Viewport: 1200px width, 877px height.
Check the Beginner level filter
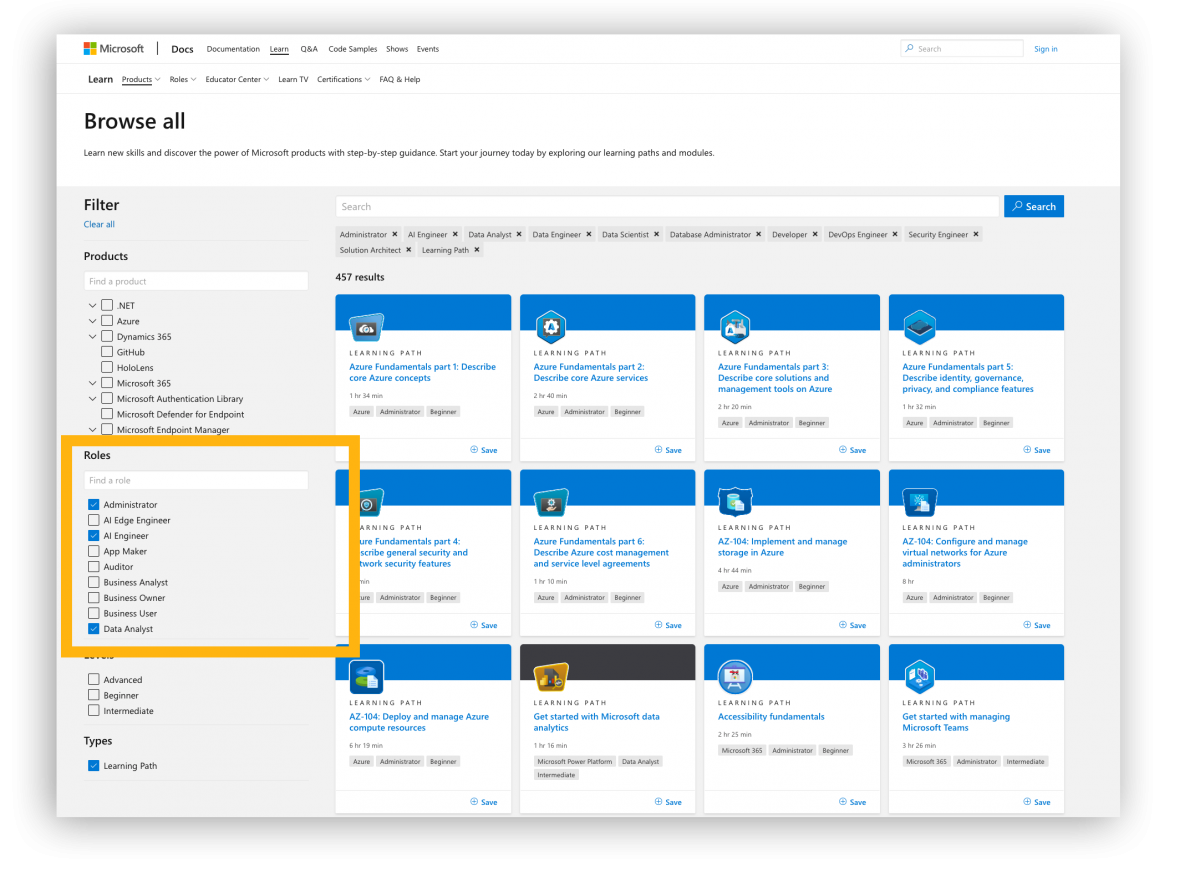pyautogui.click(x=94, y=695)
